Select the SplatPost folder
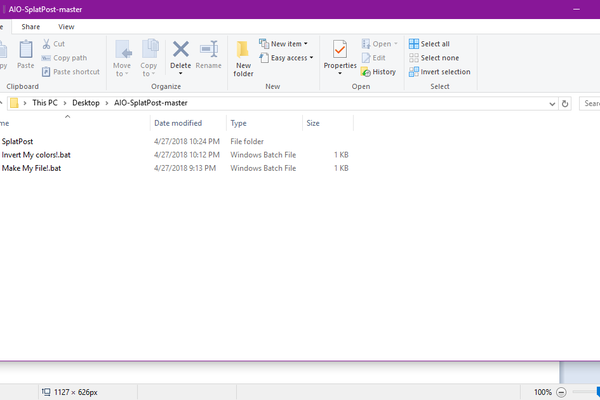The height and width of the screenshot is (400, 600). pos(18,142)
